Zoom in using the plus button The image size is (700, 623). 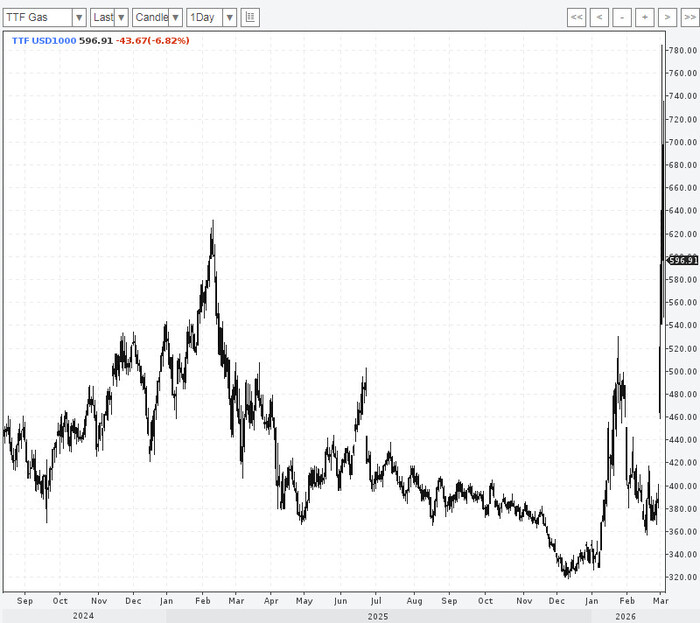(x=644, y=17)
